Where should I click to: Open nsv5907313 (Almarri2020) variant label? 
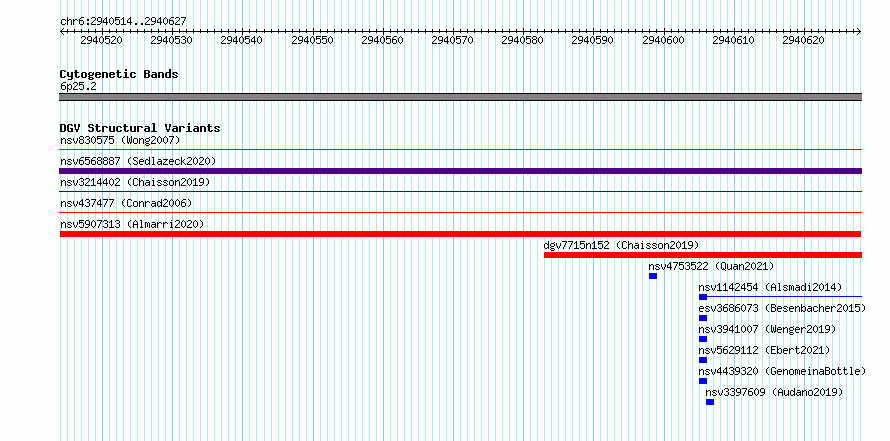click(x=132, y=224)
